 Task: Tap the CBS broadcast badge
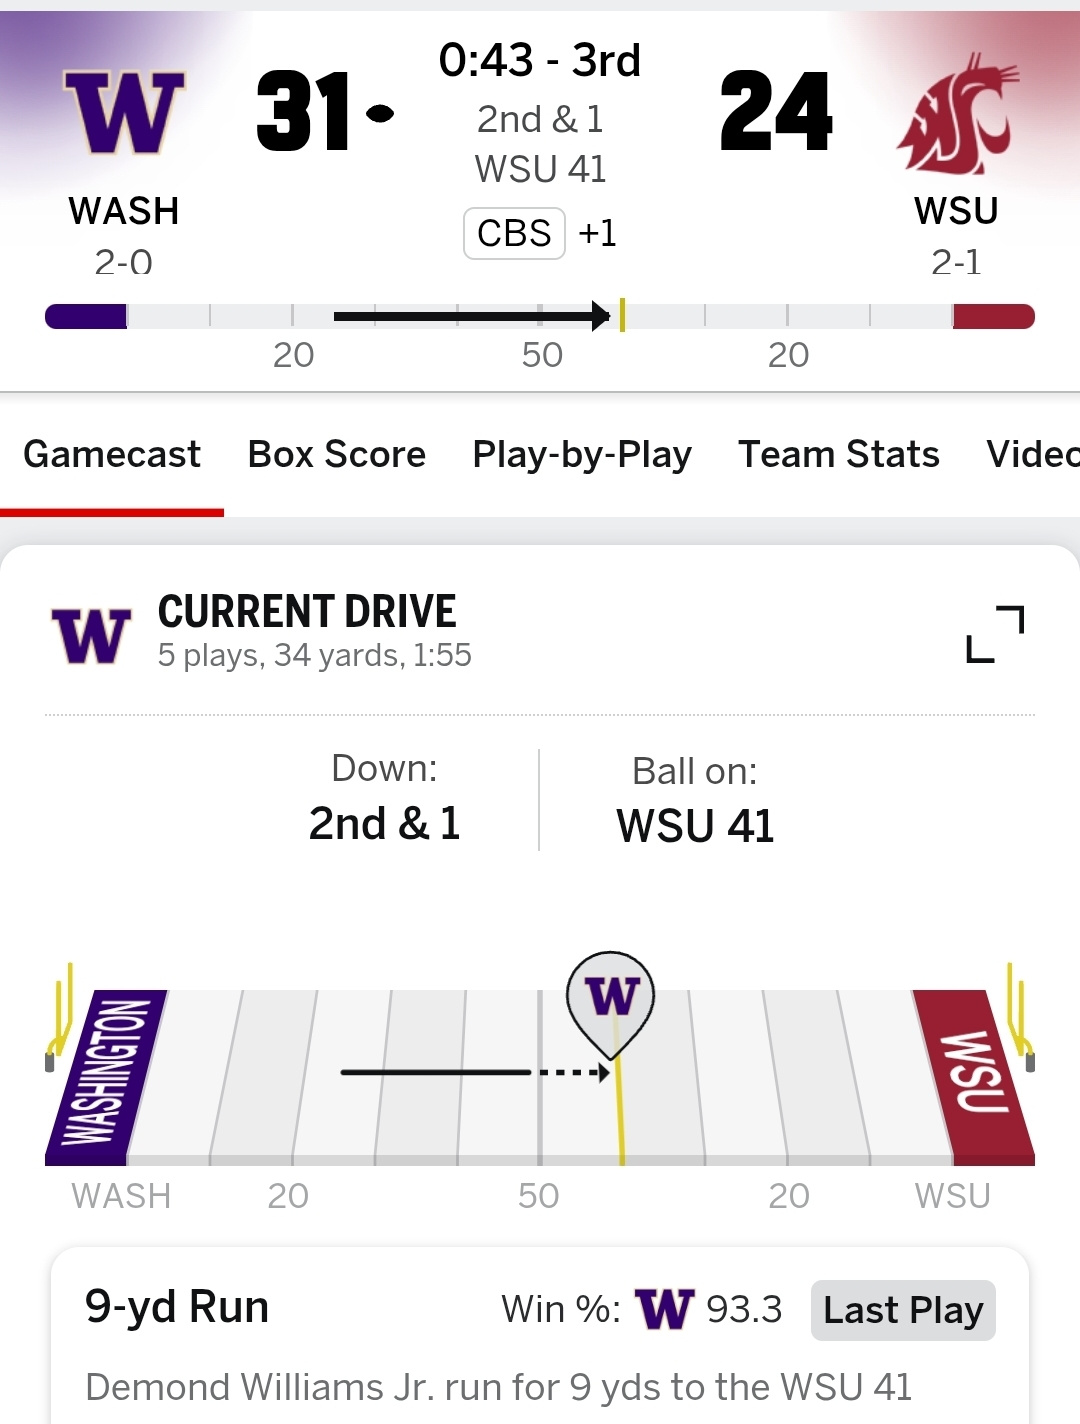[x=514, y=233]
